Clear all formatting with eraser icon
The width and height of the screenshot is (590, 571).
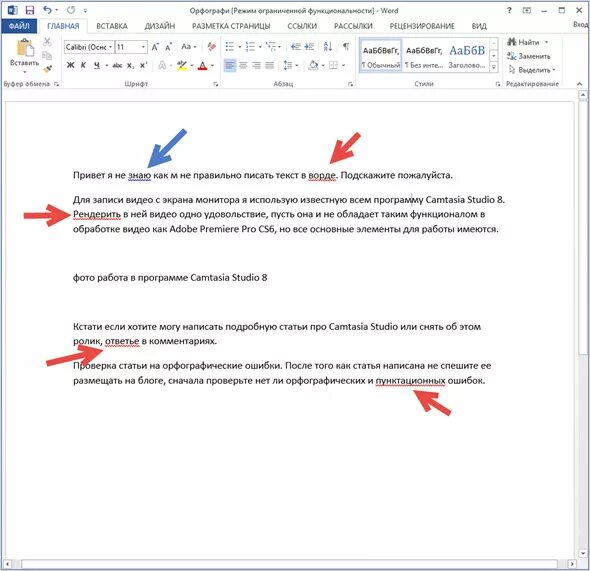[211, 47]
